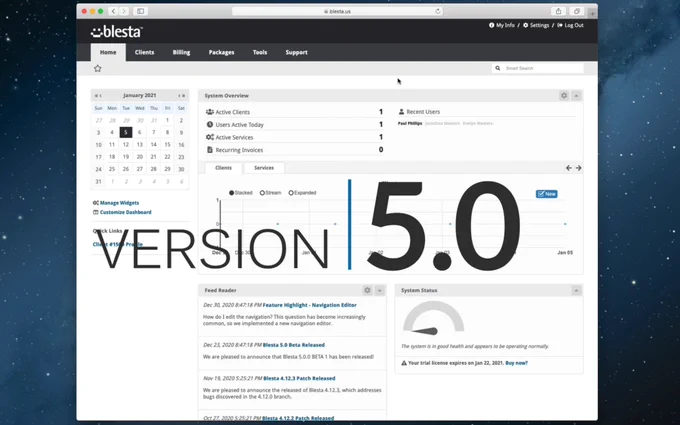The image size is (680, 425).
Task: Switch to the Services chart tab
Action: [264, 168]
